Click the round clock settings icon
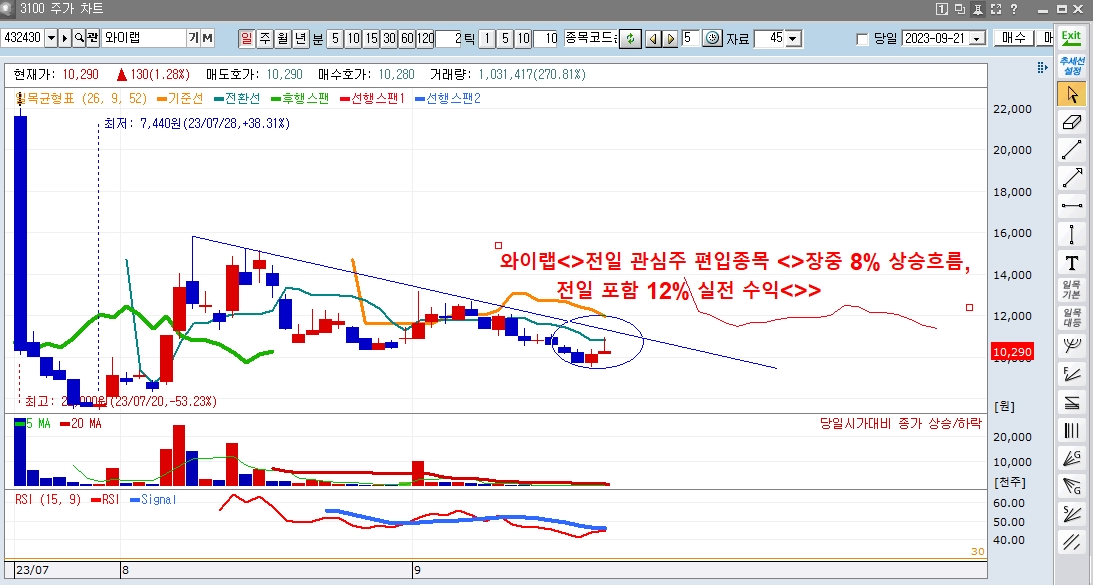The height and width of the screenshot is (585, 1093). pos(712,38)
